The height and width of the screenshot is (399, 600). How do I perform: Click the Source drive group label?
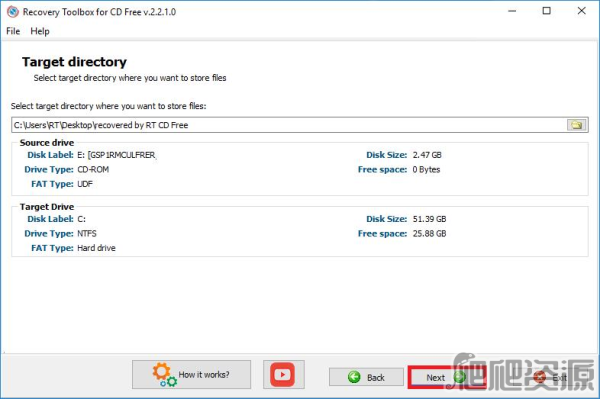(x=47, y=143)
